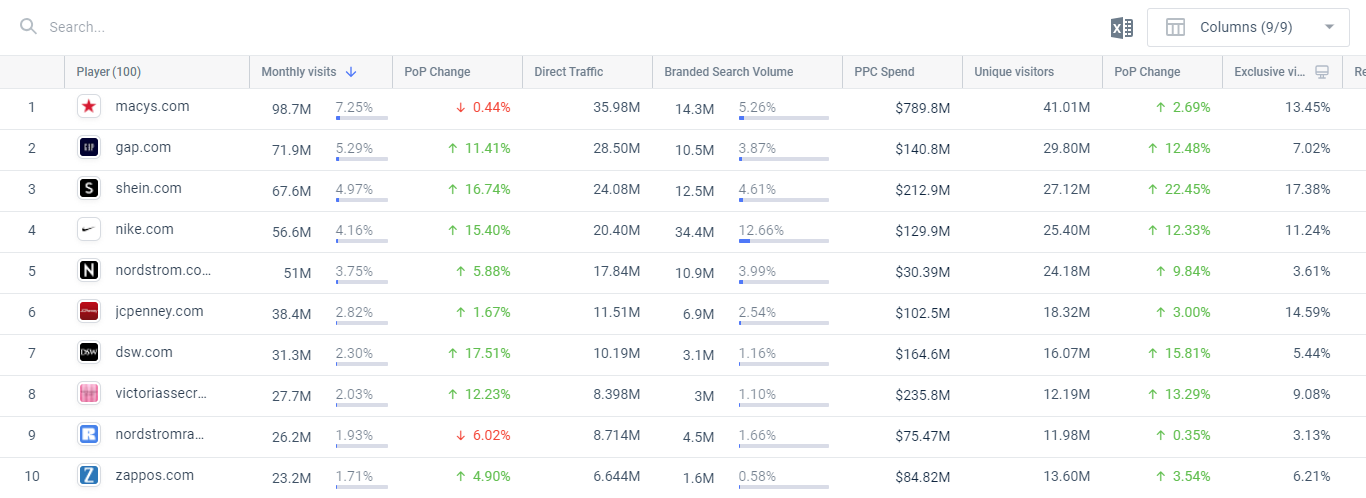Viewport: 1366px width, 498px height.
Task: Click nike.com 12.66% branded search share bar
Action: pos(784,241)
